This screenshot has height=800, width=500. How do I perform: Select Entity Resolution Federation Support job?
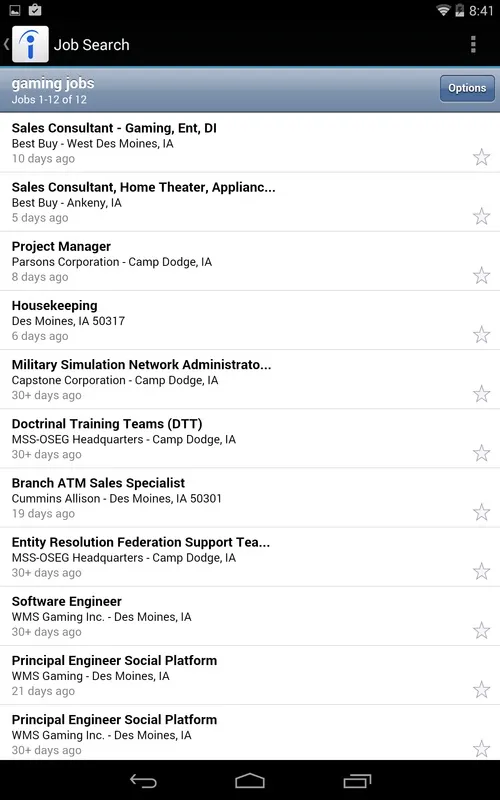[250, 557]
